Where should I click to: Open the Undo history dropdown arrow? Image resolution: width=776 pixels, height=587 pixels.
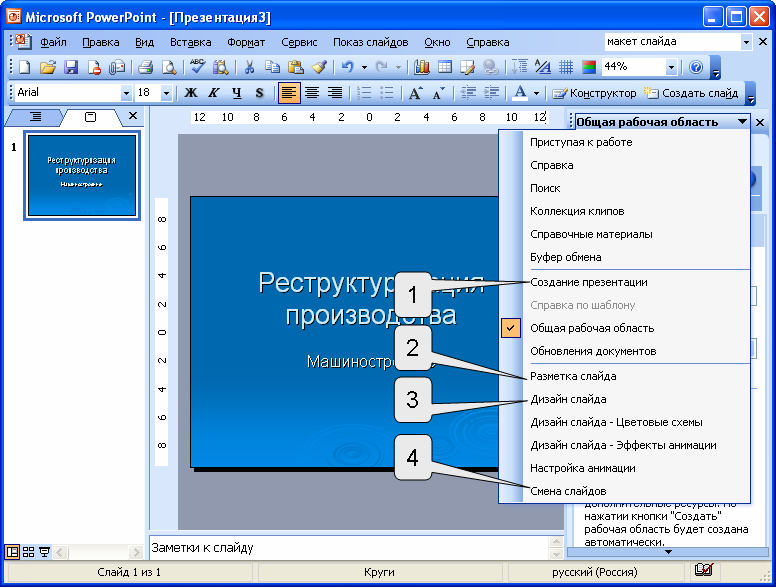click(x=364, y=67)
